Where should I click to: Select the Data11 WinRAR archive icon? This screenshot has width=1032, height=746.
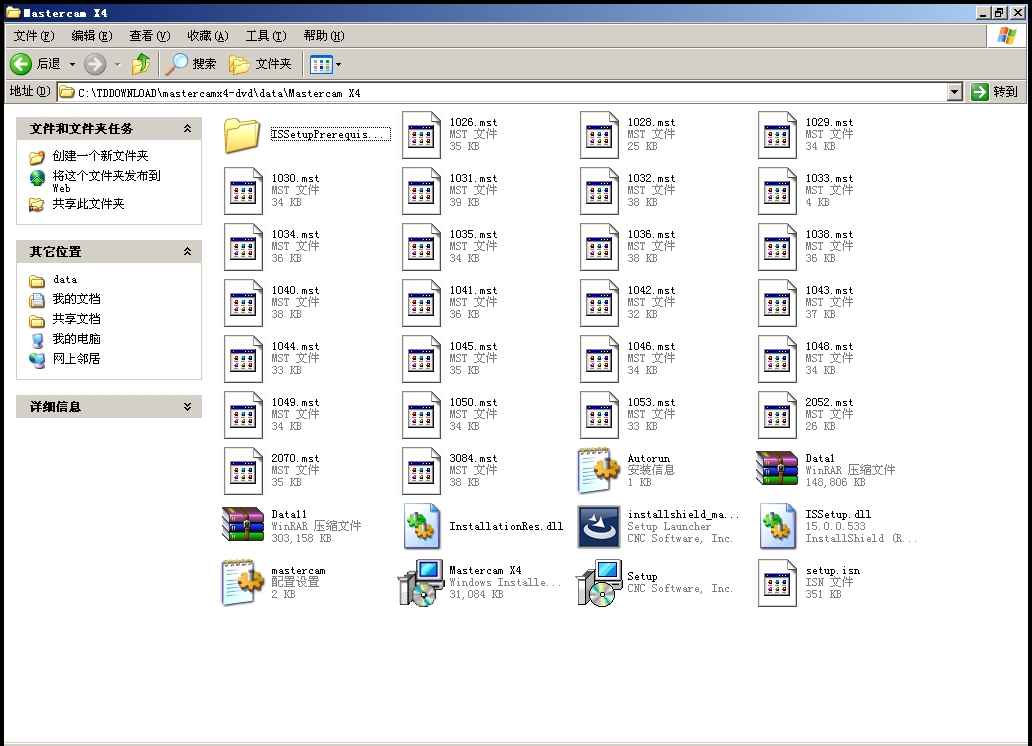[243, 524]
